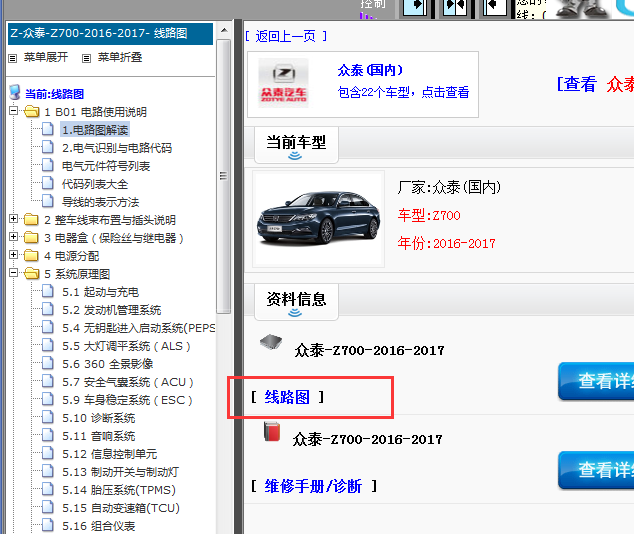Click '查看详细' button beside 线路图

tap(596, 381)
